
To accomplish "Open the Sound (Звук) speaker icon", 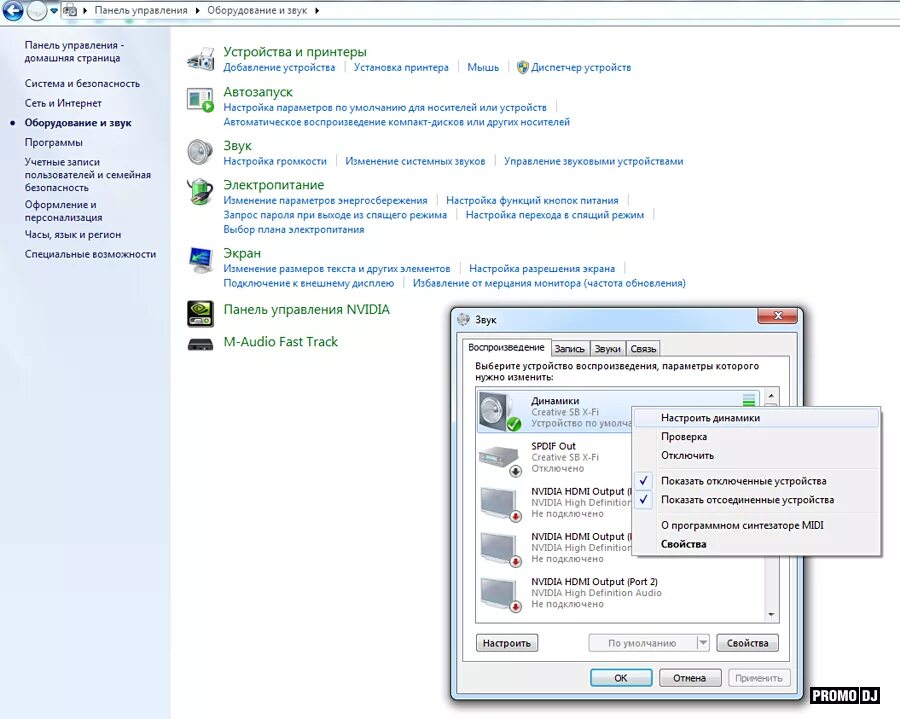I will click(200, 152).
